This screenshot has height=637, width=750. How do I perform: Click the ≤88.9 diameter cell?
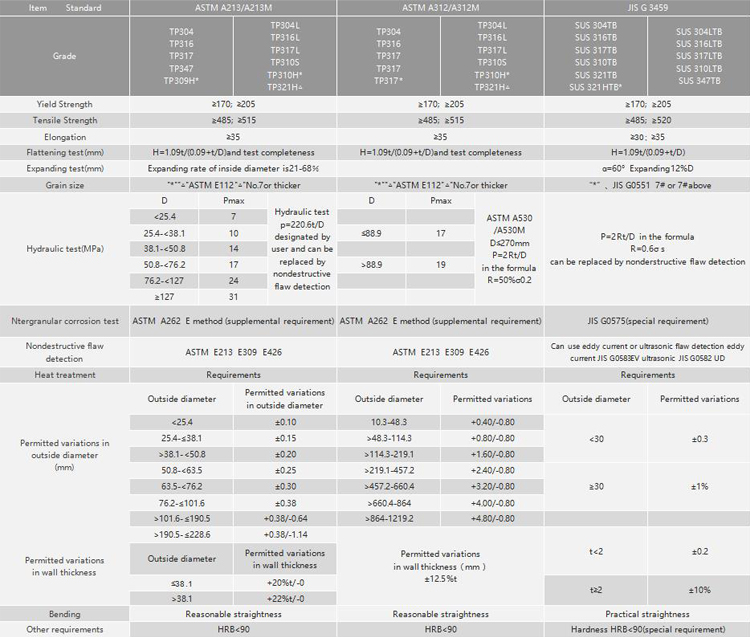click(372, 233)
